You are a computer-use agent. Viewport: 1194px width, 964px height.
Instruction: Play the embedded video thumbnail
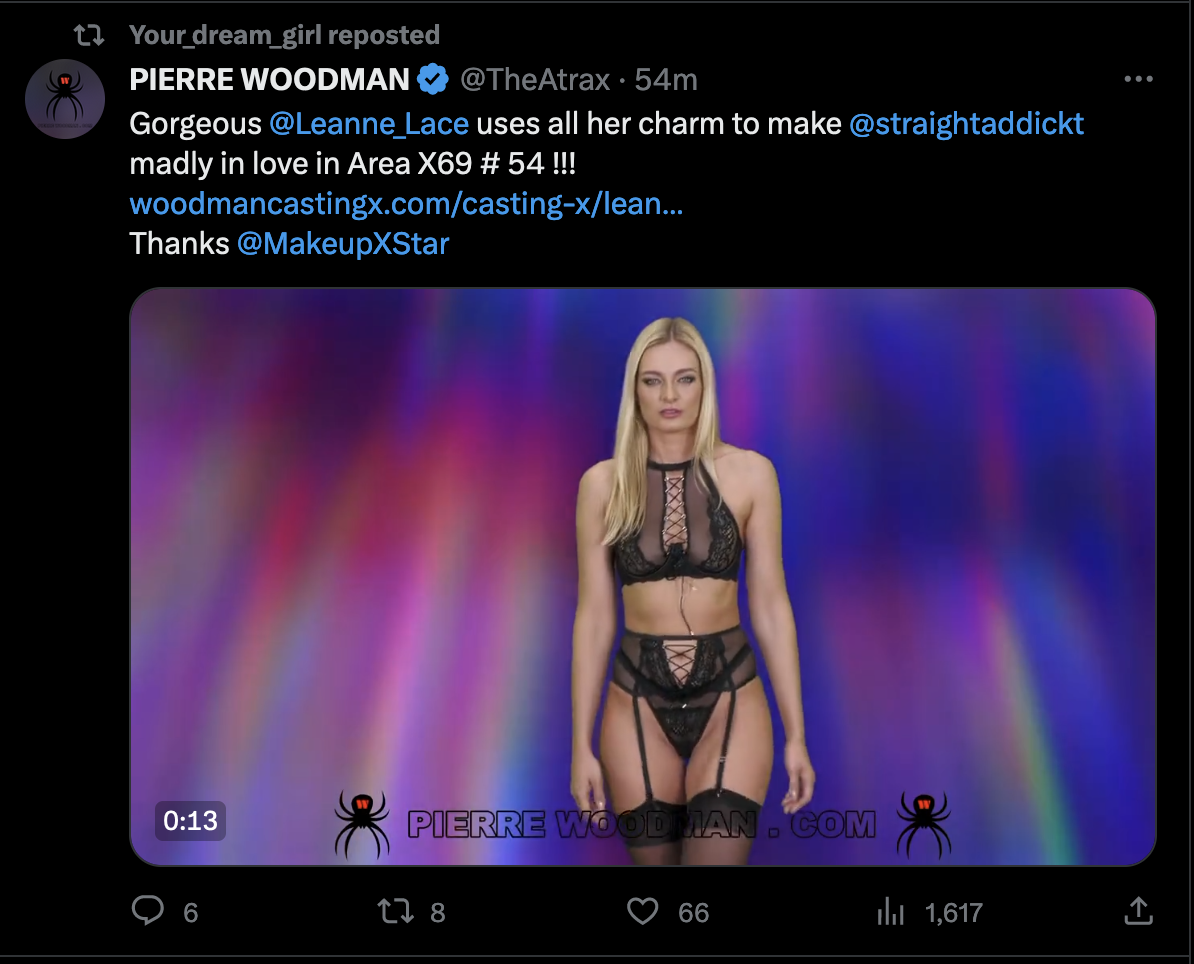pyautogui.click(x=642, y=576)
